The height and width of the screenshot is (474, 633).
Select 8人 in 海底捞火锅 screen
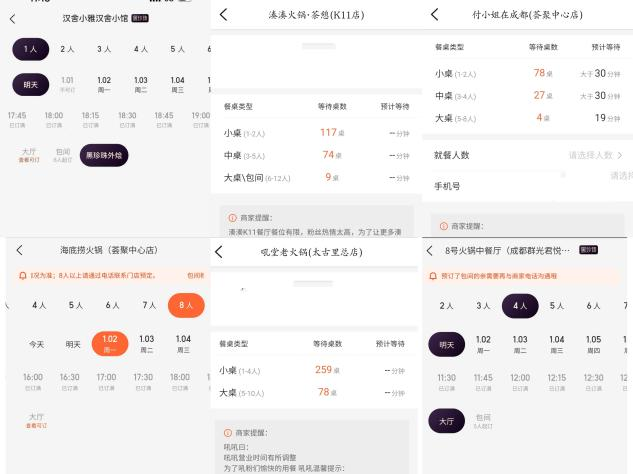(x=186, y=305)
